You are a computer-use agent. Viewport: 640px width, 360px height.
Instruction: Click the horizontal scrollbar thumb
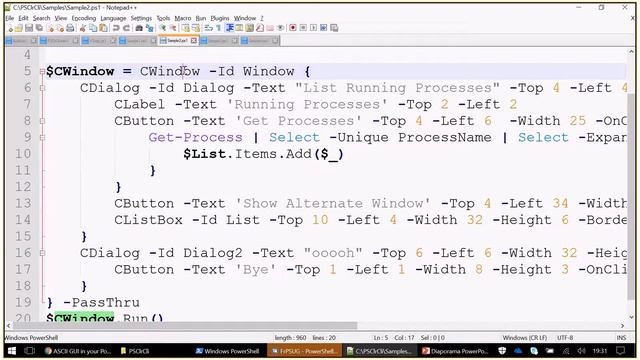coord(184,326)
